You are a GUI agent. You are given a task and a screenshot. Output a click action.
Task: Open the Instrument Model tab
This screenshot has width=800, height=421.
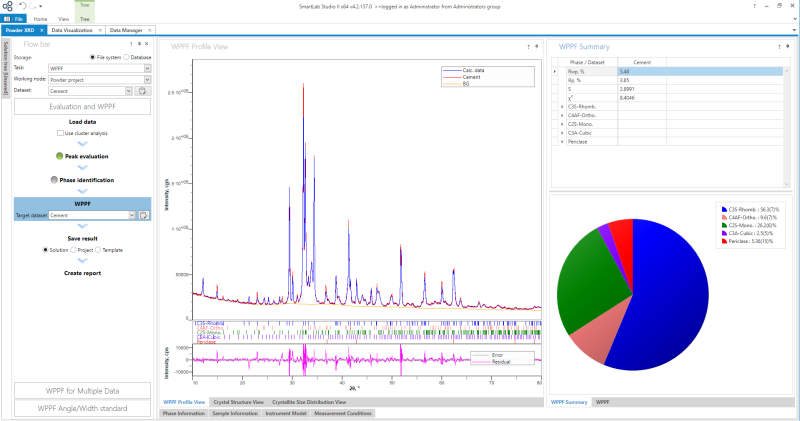coord(286,413)
